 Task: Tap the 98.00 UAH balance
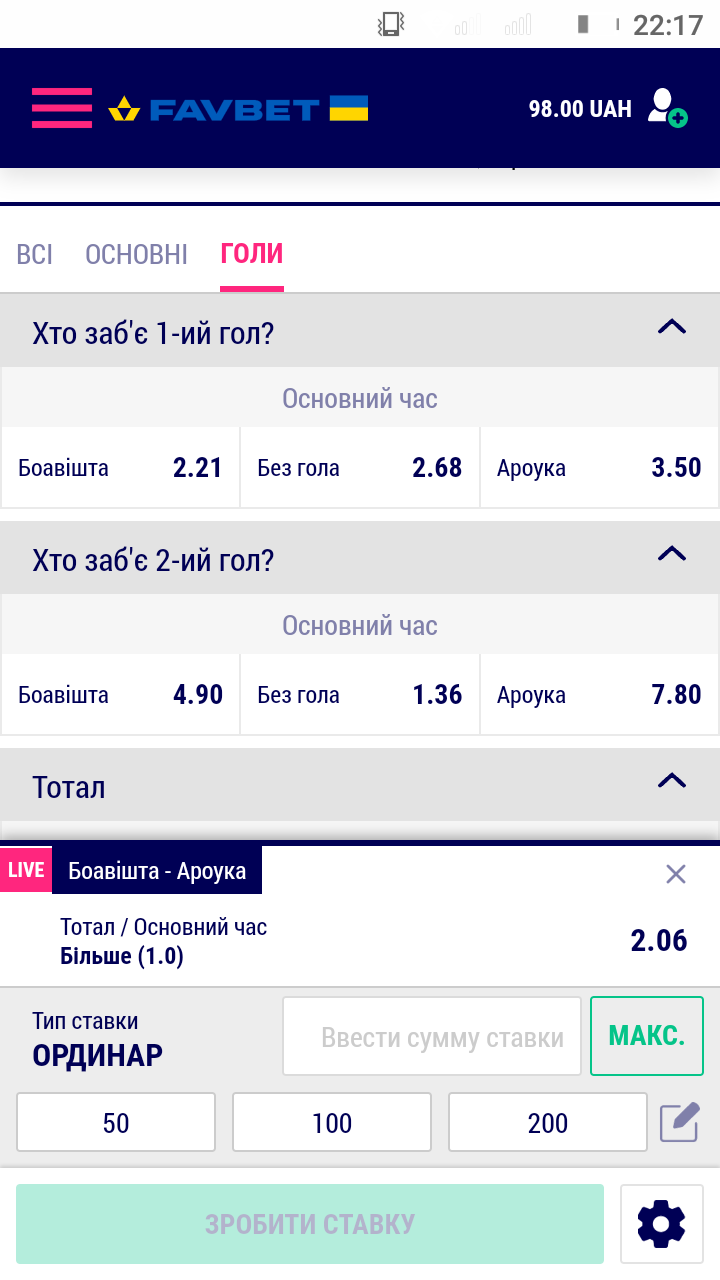[x=580, y=108]
